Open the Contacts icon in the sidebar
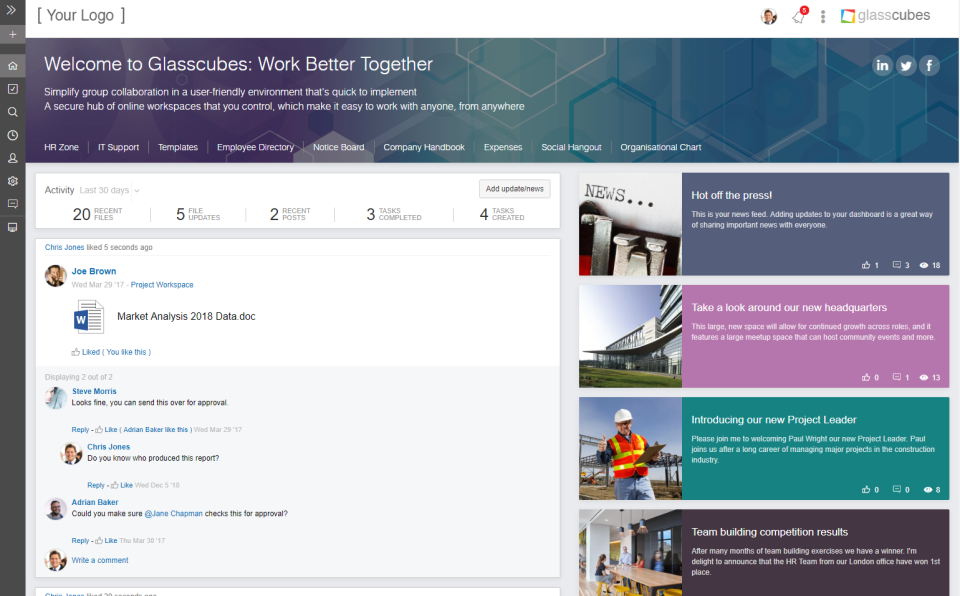This screenshot has width=960, height=596. (12, 158)
